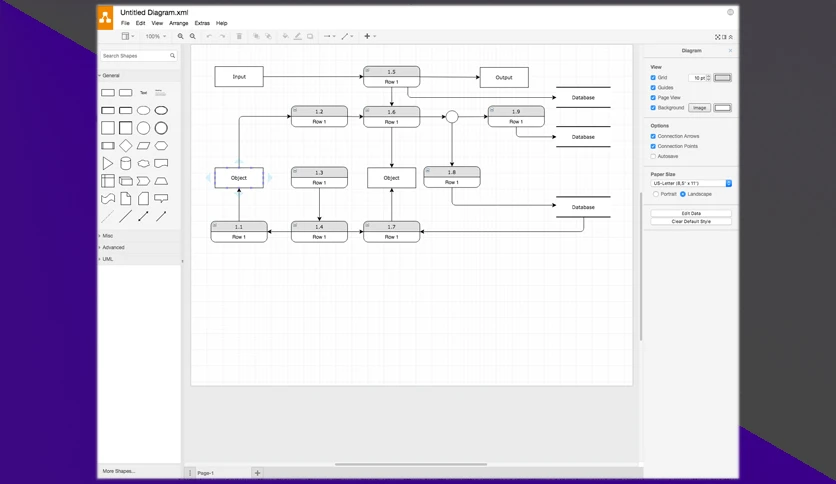Switch to the Page-1 tab
This screenshot has height=484, width=836.
205,473
